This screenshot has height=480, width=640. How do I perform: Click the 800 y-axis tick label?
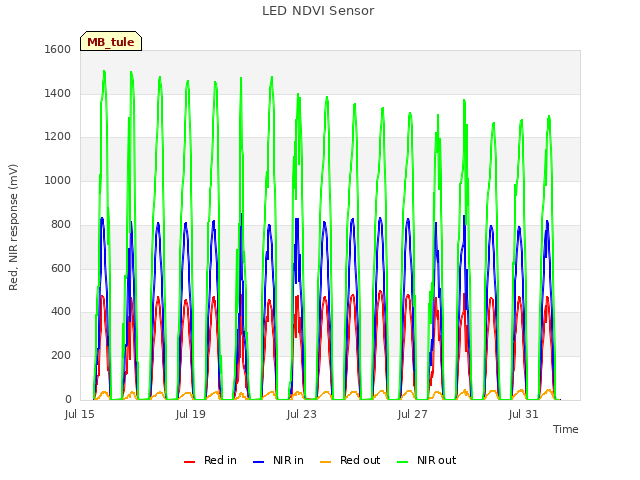pyautogui.click(x=61, y=224)
